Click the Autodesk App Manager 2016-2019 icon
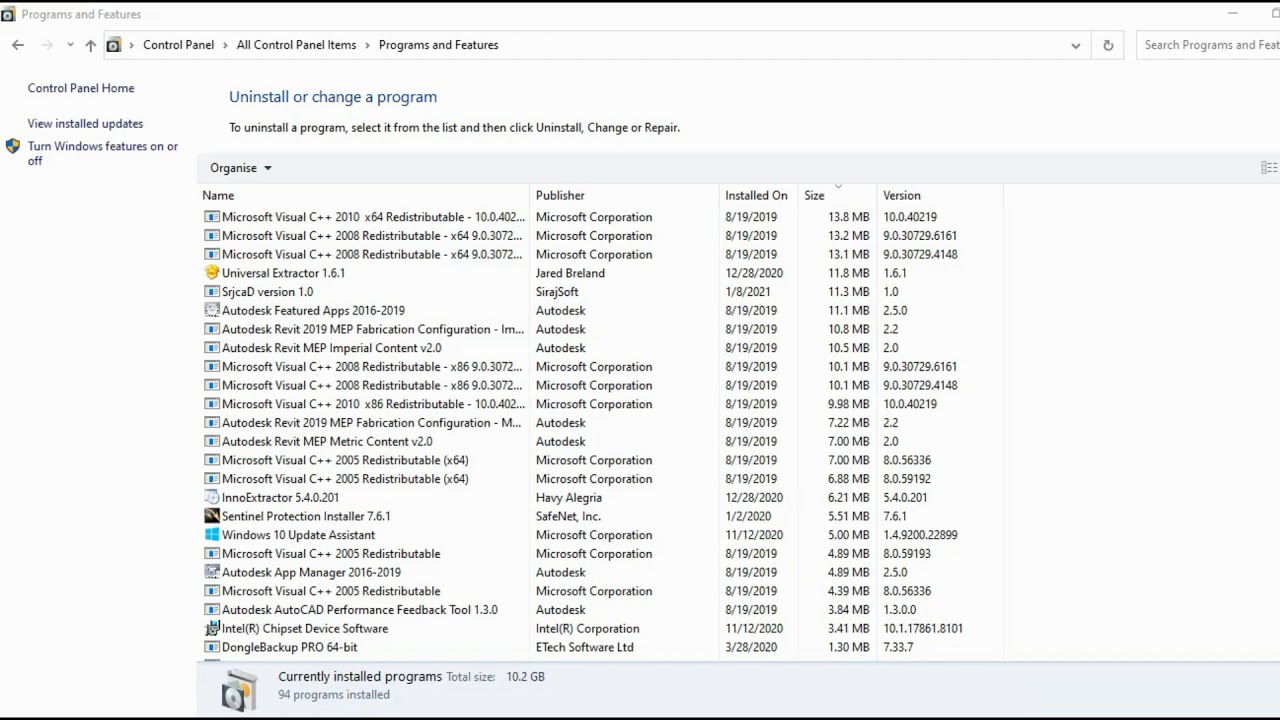Viewport: 1280px width, 720px height. pos(211,573)
